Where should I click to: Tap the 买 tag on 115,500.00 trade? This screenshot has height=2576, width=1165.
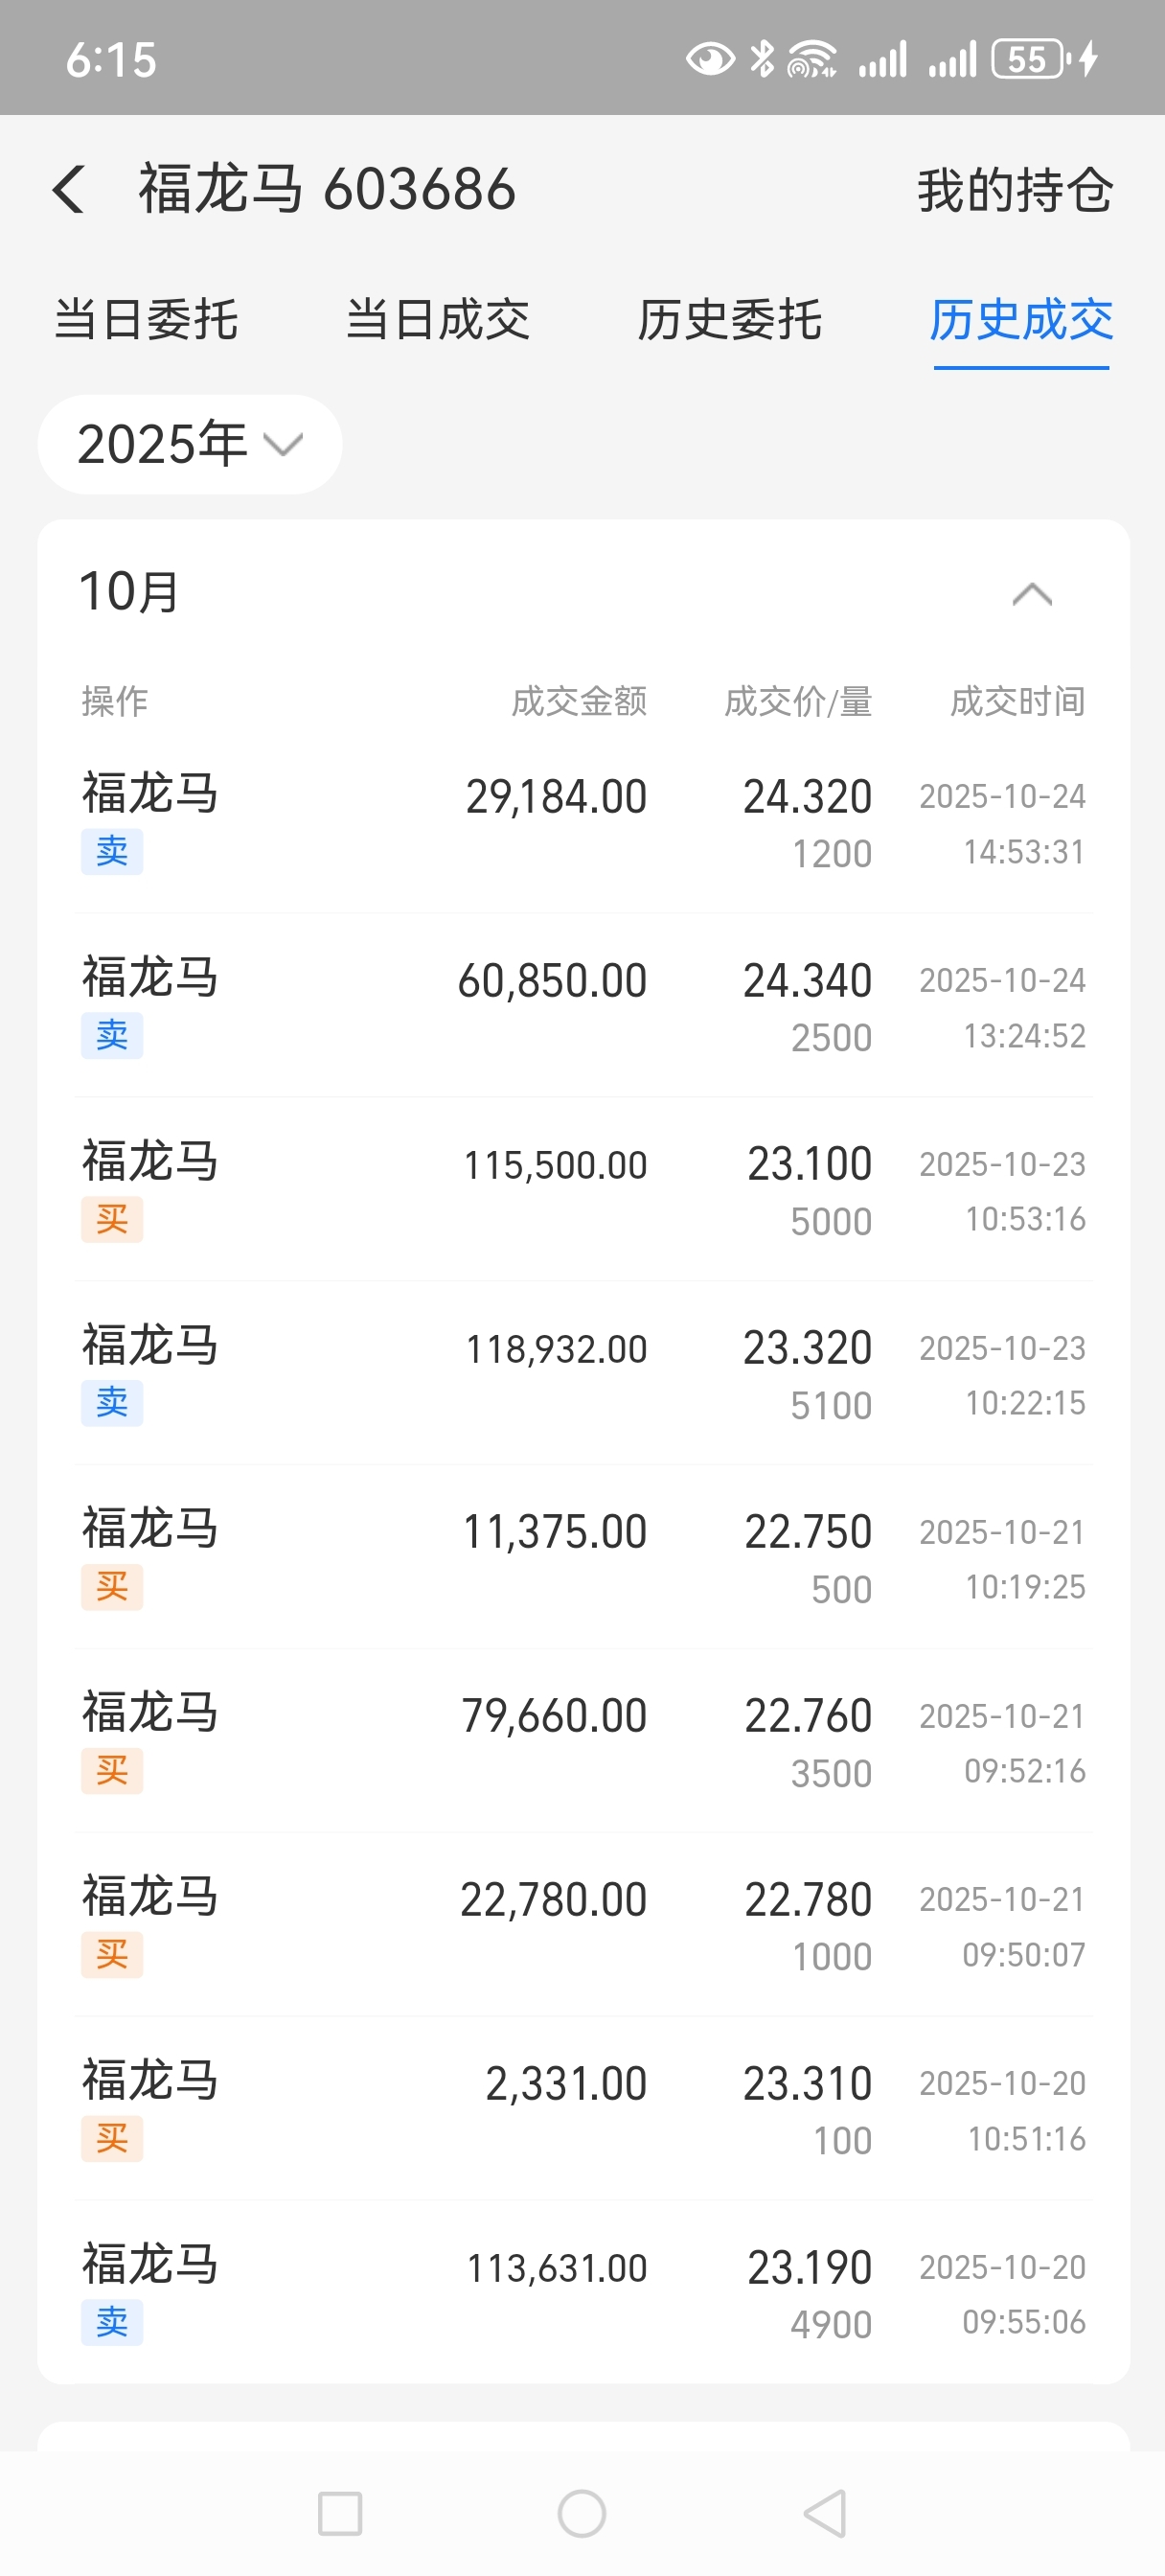(x=112, y=1220)
